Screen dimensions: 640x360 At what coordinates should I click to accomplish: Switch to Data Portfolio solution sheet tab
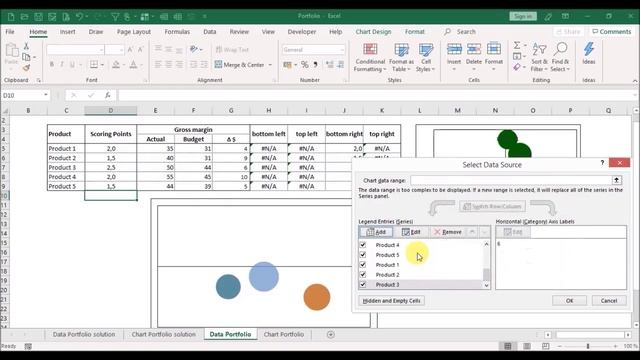click(x=84, y=334)
